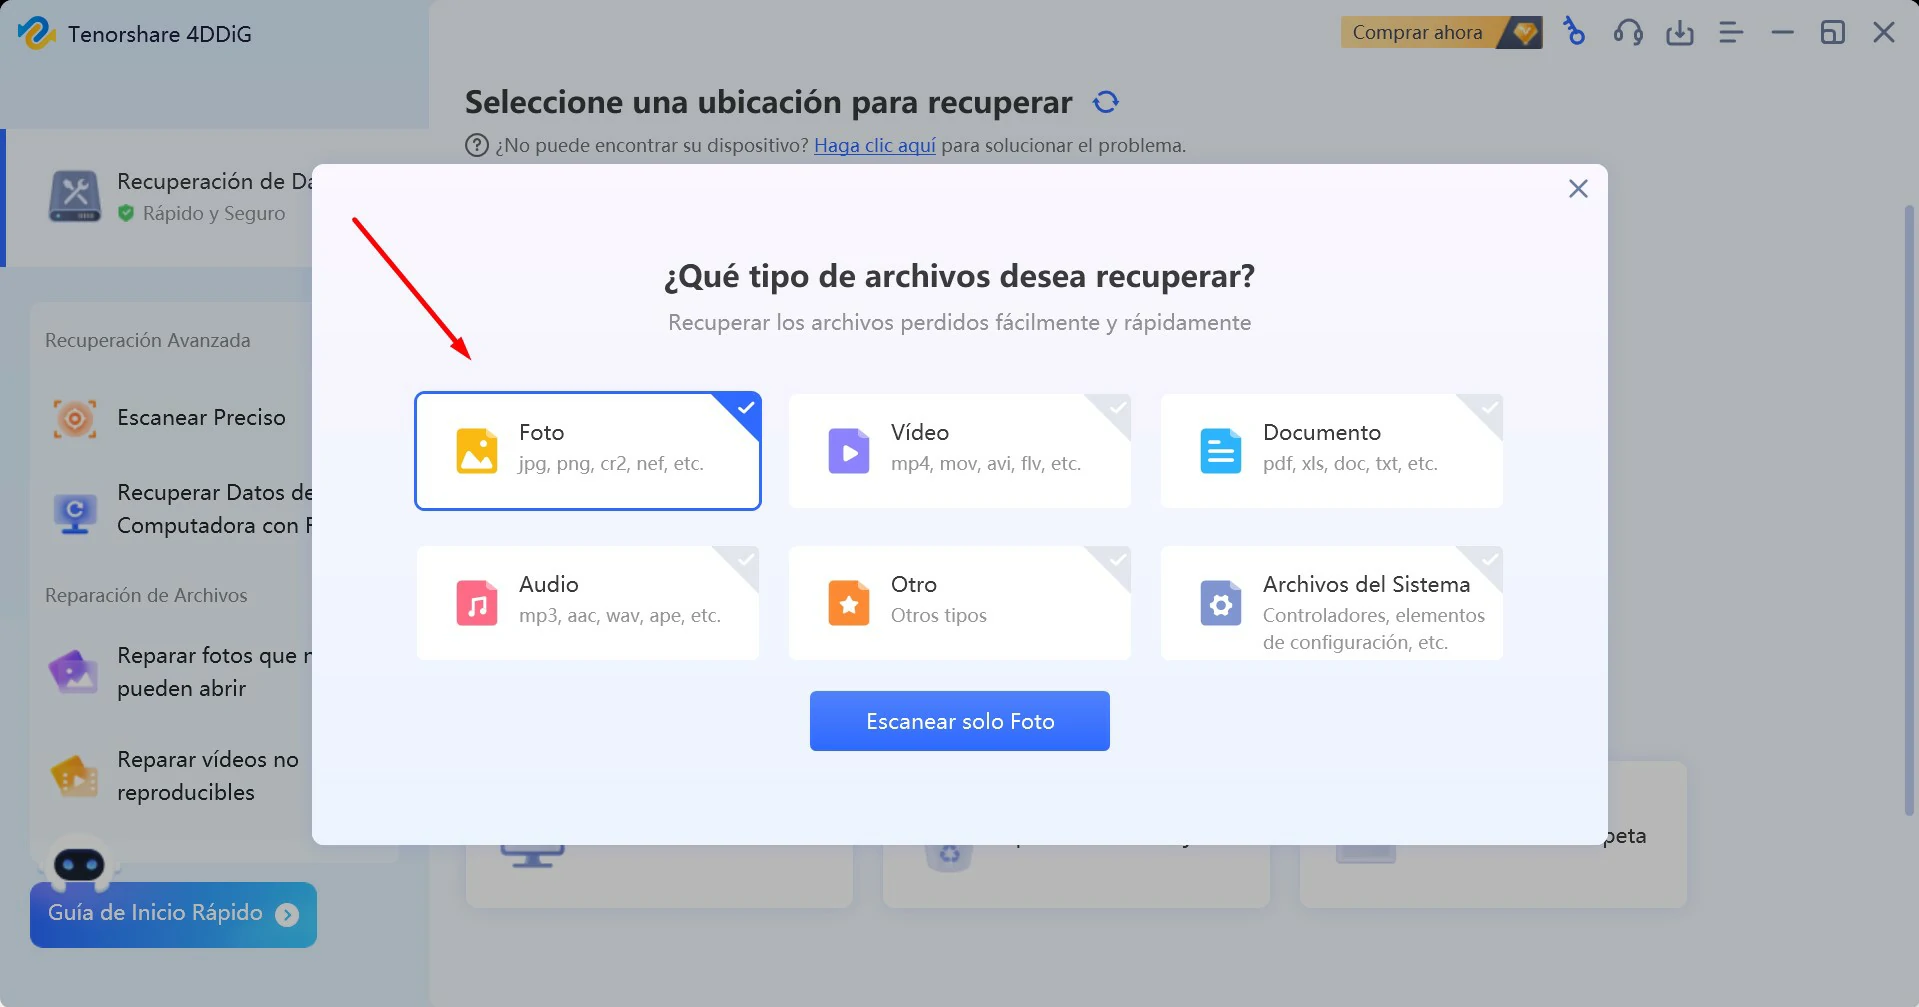Click the question mark help icon
Screen dimensions: 1919x1007
click(477, 146)
